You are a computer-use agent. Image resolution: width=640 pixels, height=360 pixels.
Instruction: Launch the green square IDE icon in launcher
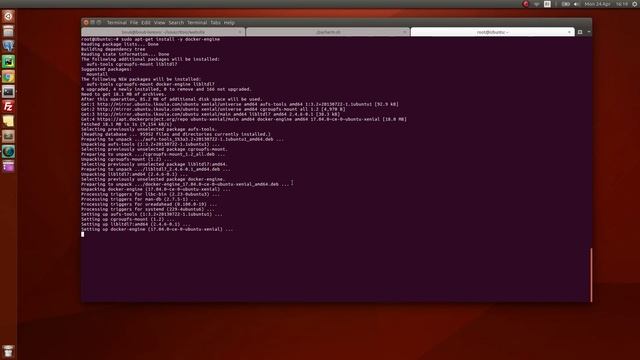pos(8,62)
